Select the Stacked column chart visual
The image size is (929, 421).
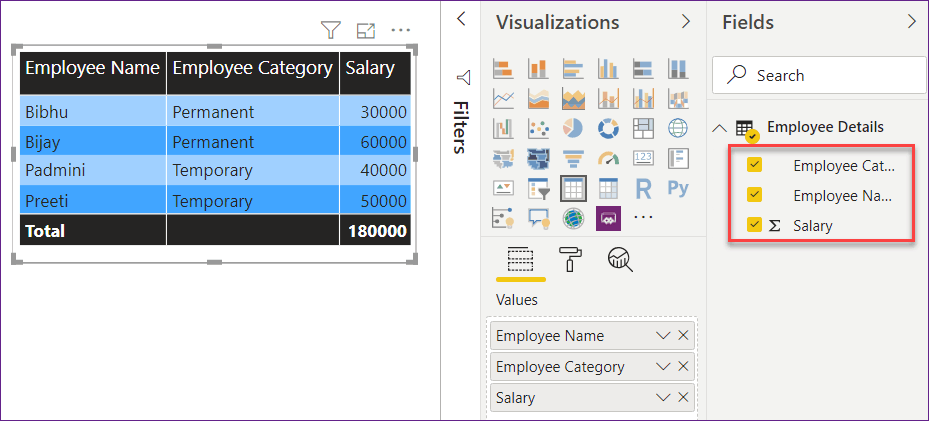(538, 69)
